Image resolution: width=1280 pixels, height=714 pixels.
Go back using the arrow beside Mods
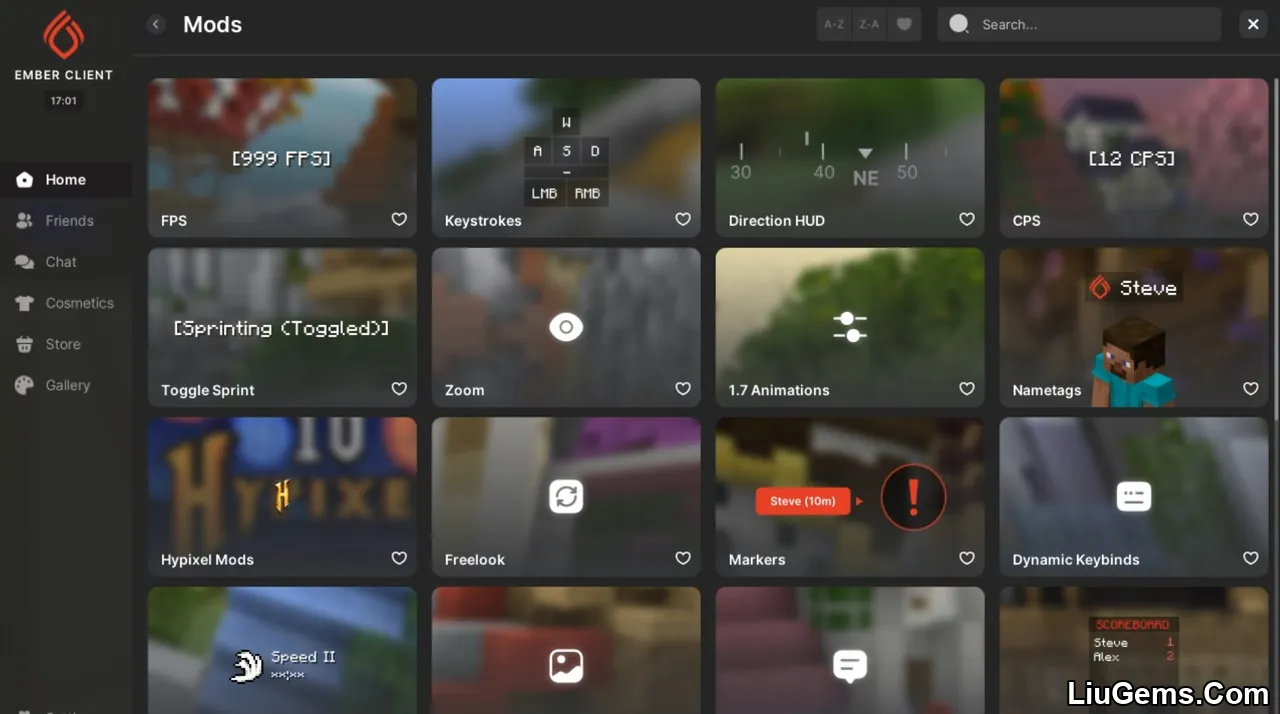tap(156, 24)
